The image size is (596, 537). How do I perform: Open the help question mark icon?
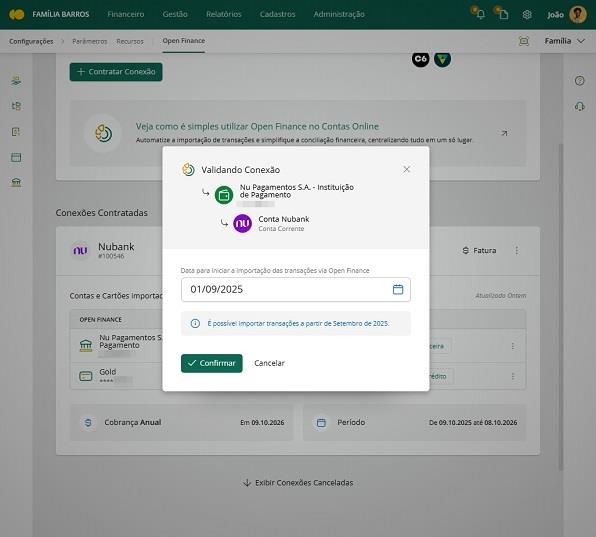(x=579, y=81)
